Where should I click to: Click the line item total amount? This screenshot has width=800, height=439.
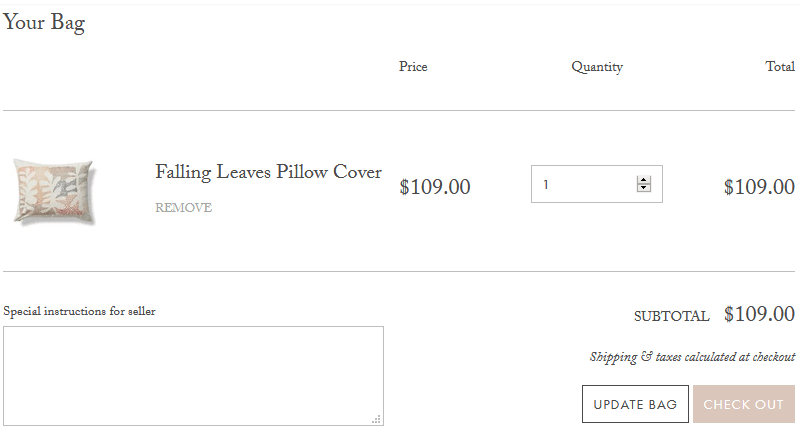click(x=759, y=187)
